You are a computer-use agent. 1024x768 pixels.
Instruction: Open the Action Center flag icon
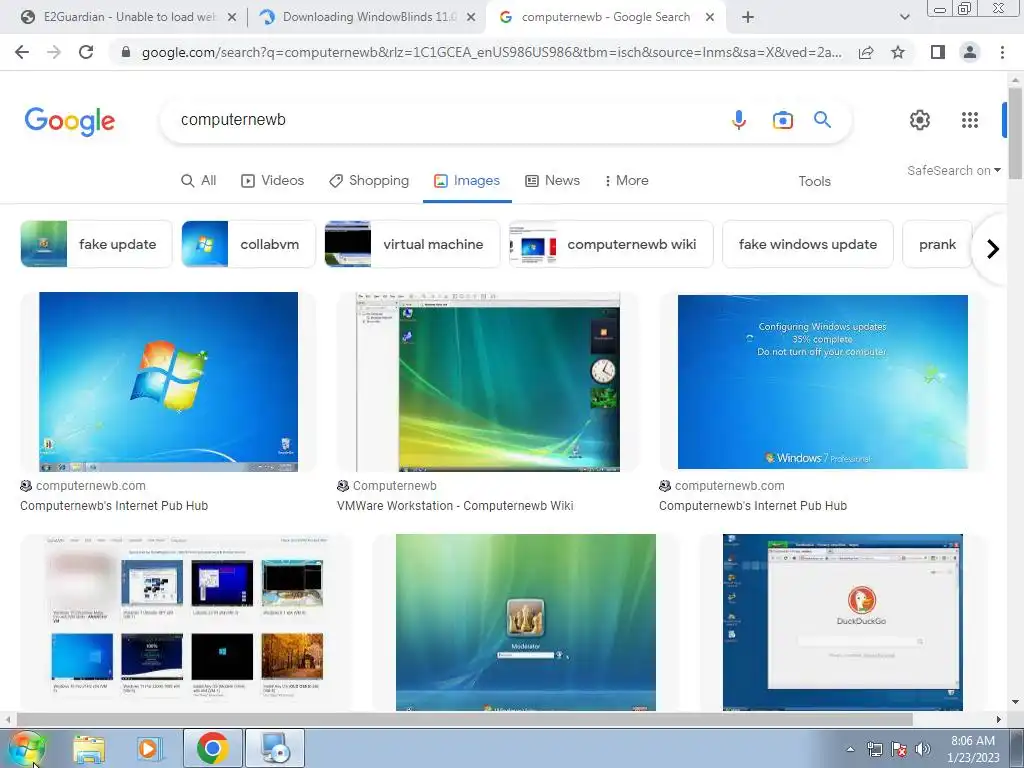point(899,749)
